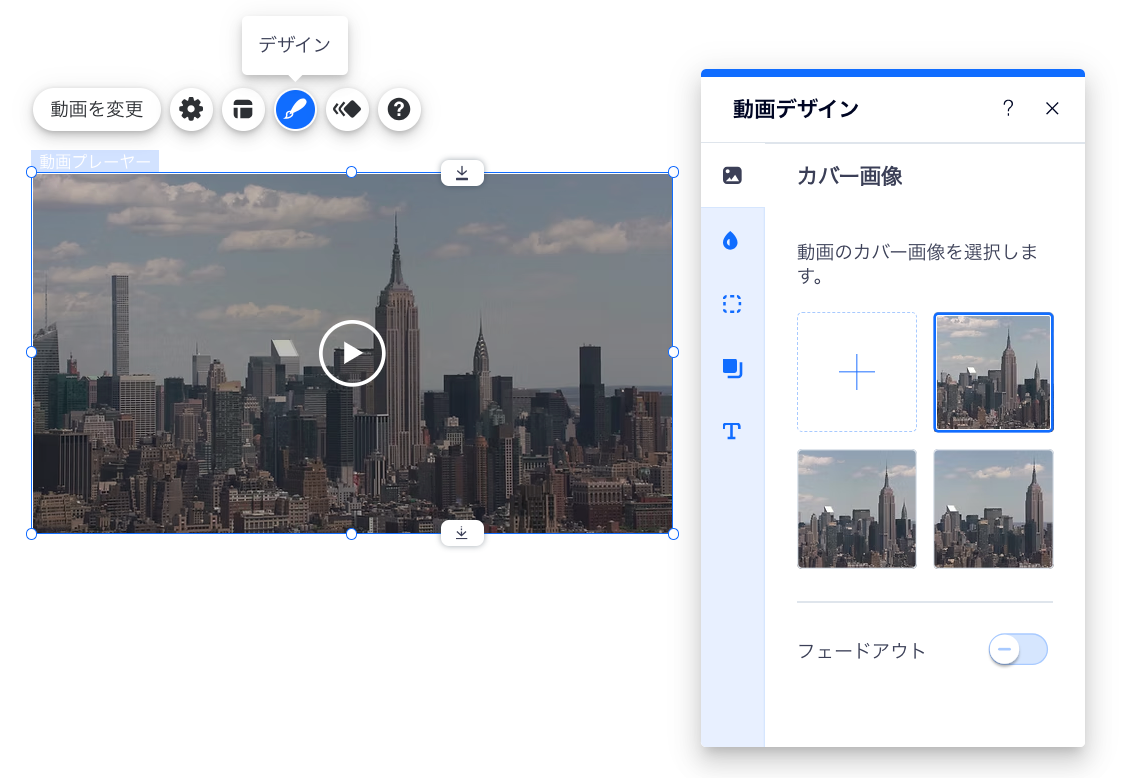Open help in 動画デザイン panel

point(1008,108)
